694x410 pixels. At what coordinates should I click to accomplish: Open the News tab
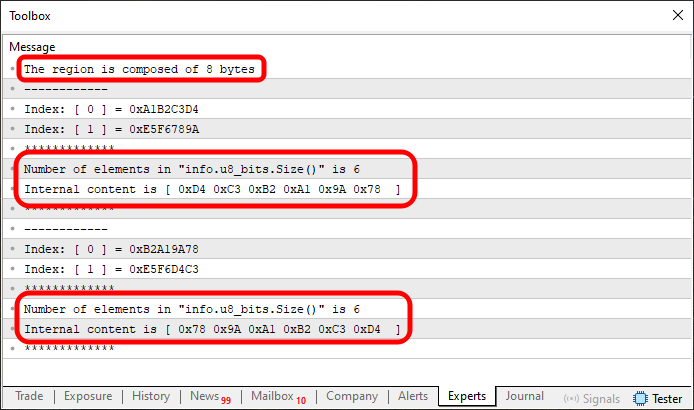click(x=210, y=397)
